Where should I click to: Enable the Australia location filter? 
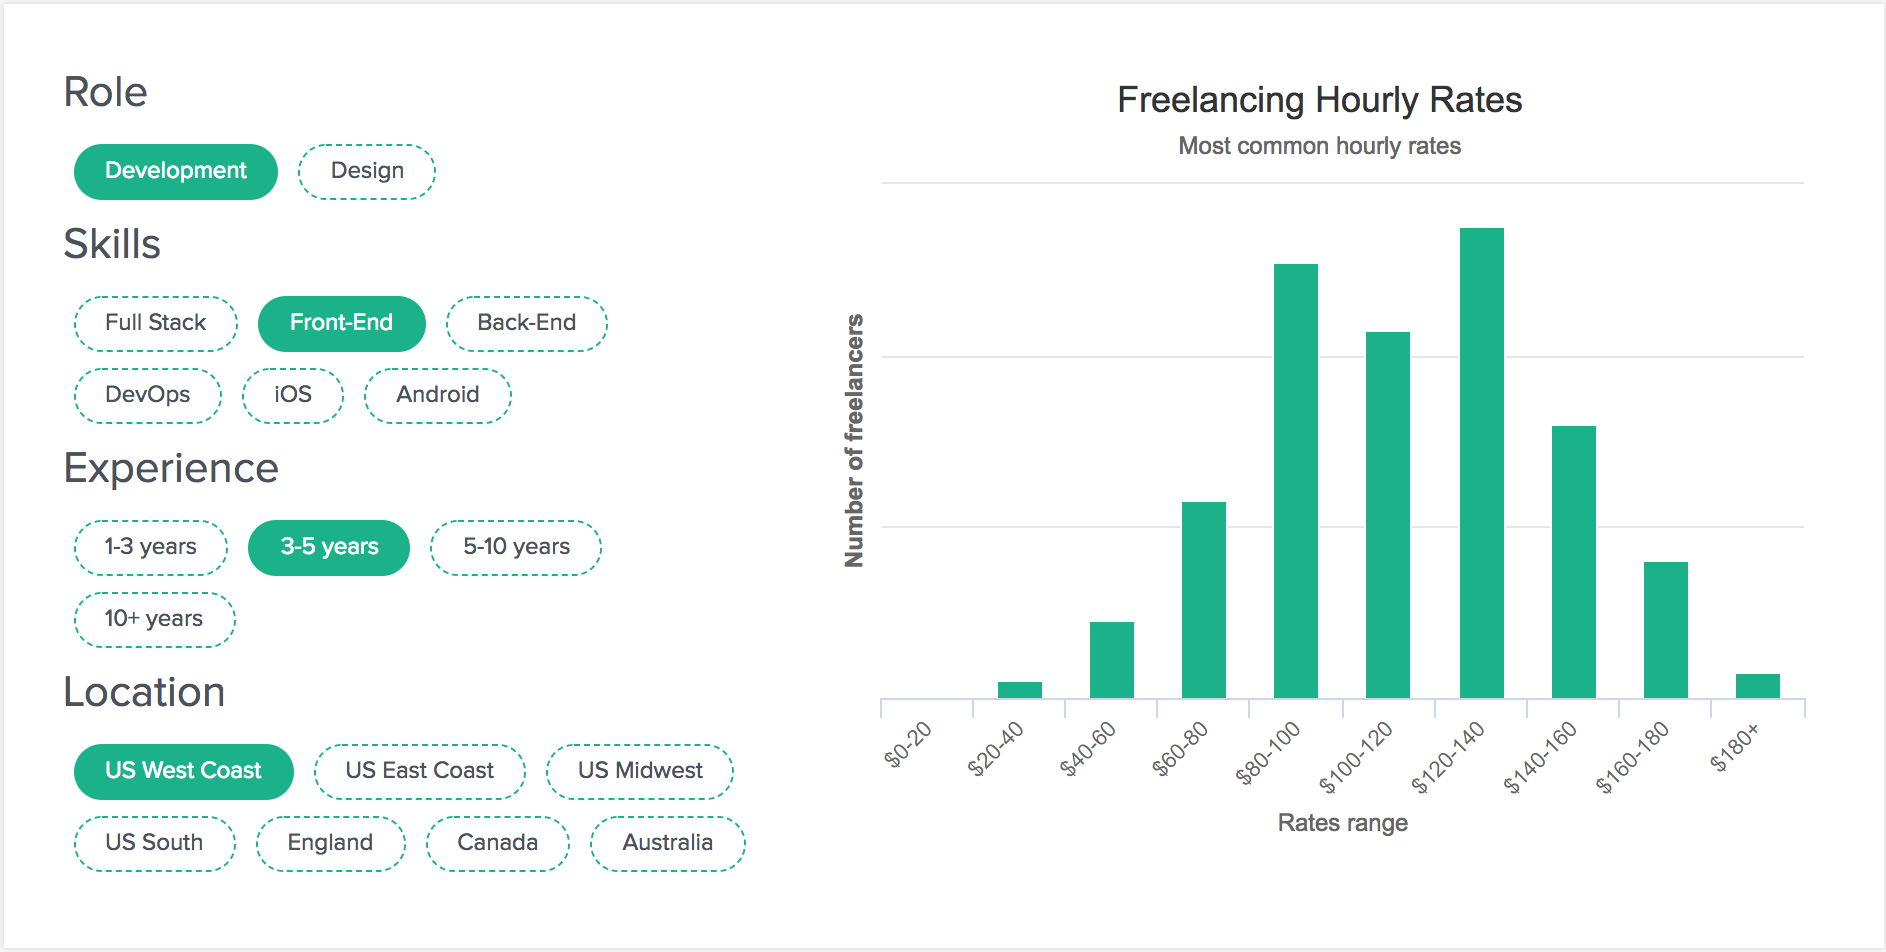click(666, 842)
